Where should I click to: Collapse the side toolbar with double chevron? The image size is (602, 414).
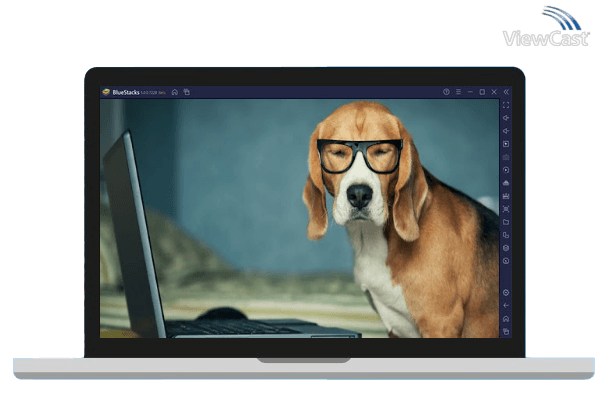[x=506, y=92]
